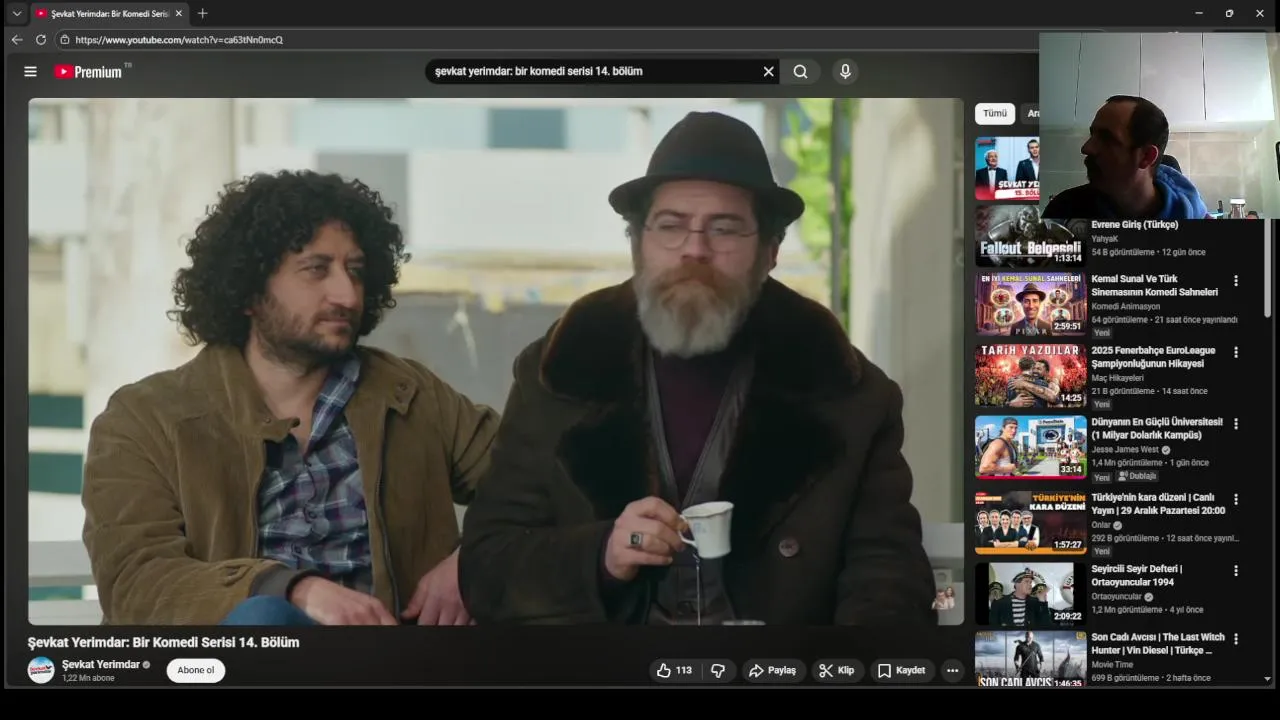Image resolution: width=1280 pixels, height=720 pixels.
Task: Open the Kemal Sunal Sahneleri thumbnail
Action: [x=1030, y=304]
